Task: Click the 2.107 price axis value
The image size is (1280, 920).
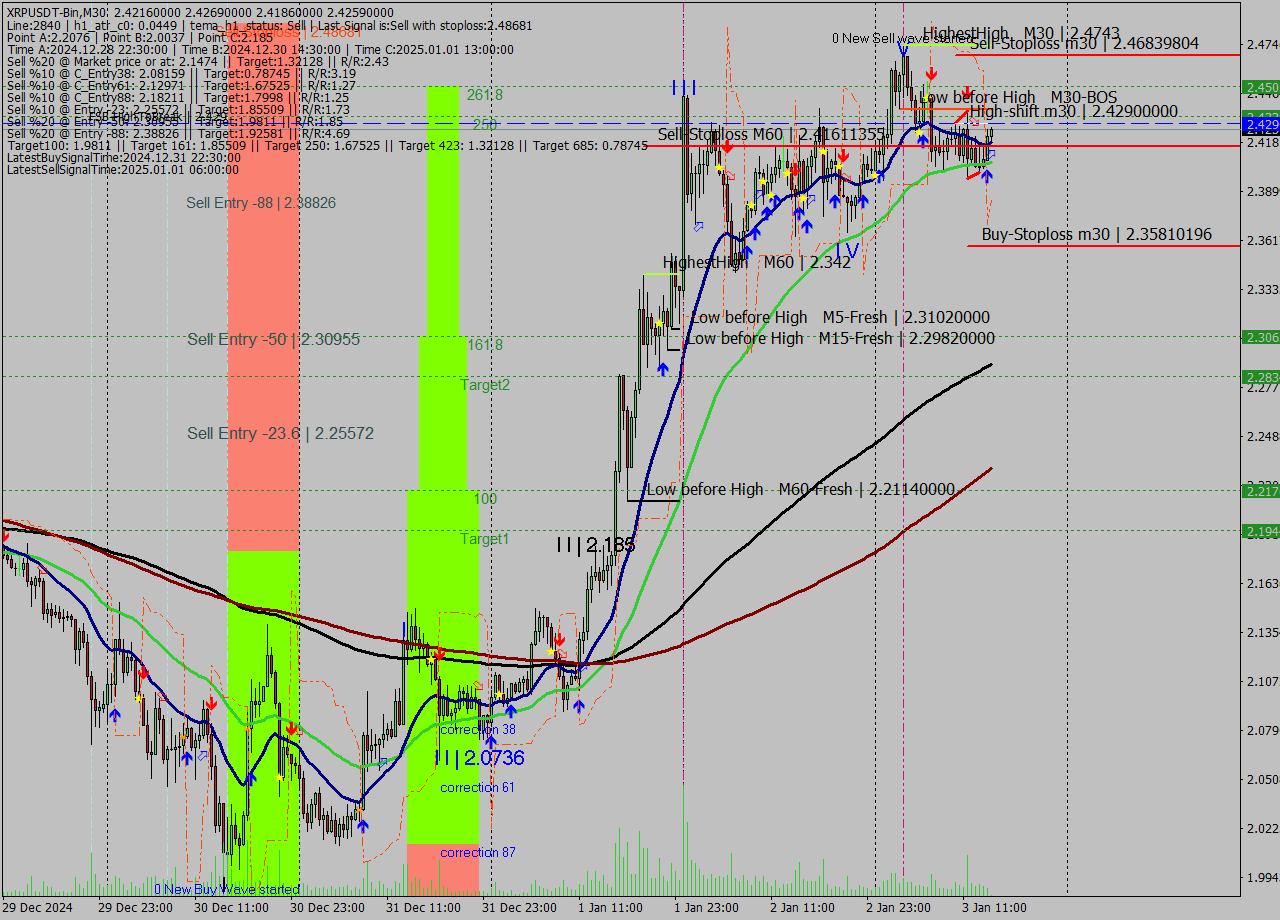Action: (x=1262, y=682)
